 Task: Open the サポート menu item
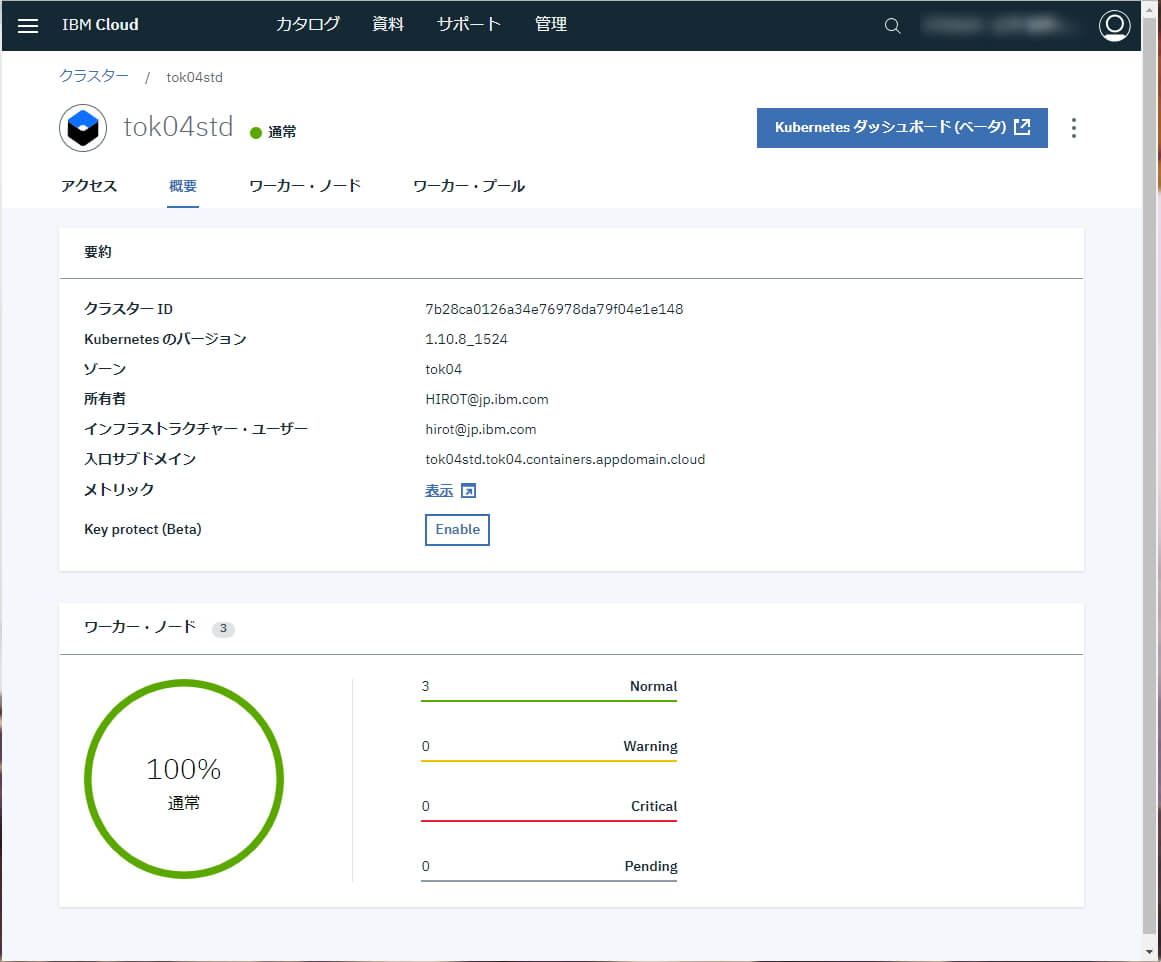click(x=469, y=24)
